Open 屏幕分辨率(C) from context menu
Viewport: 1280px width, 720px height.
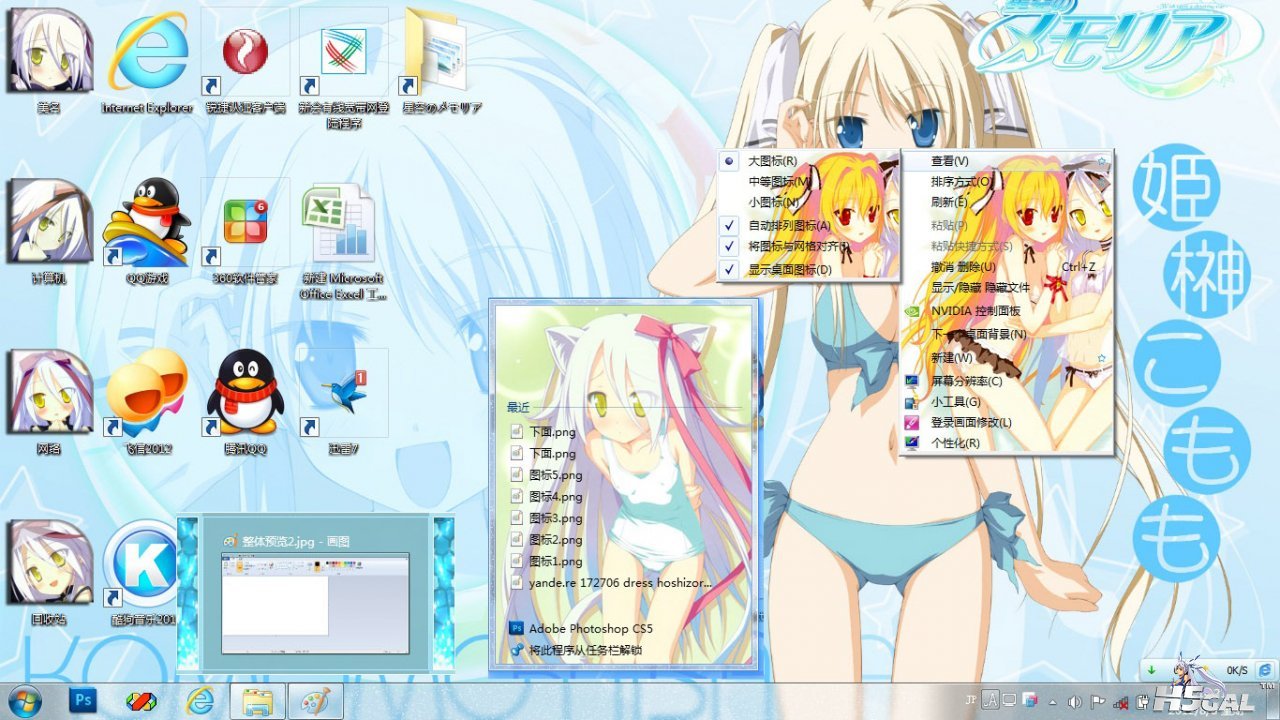tap(1006, 381)
